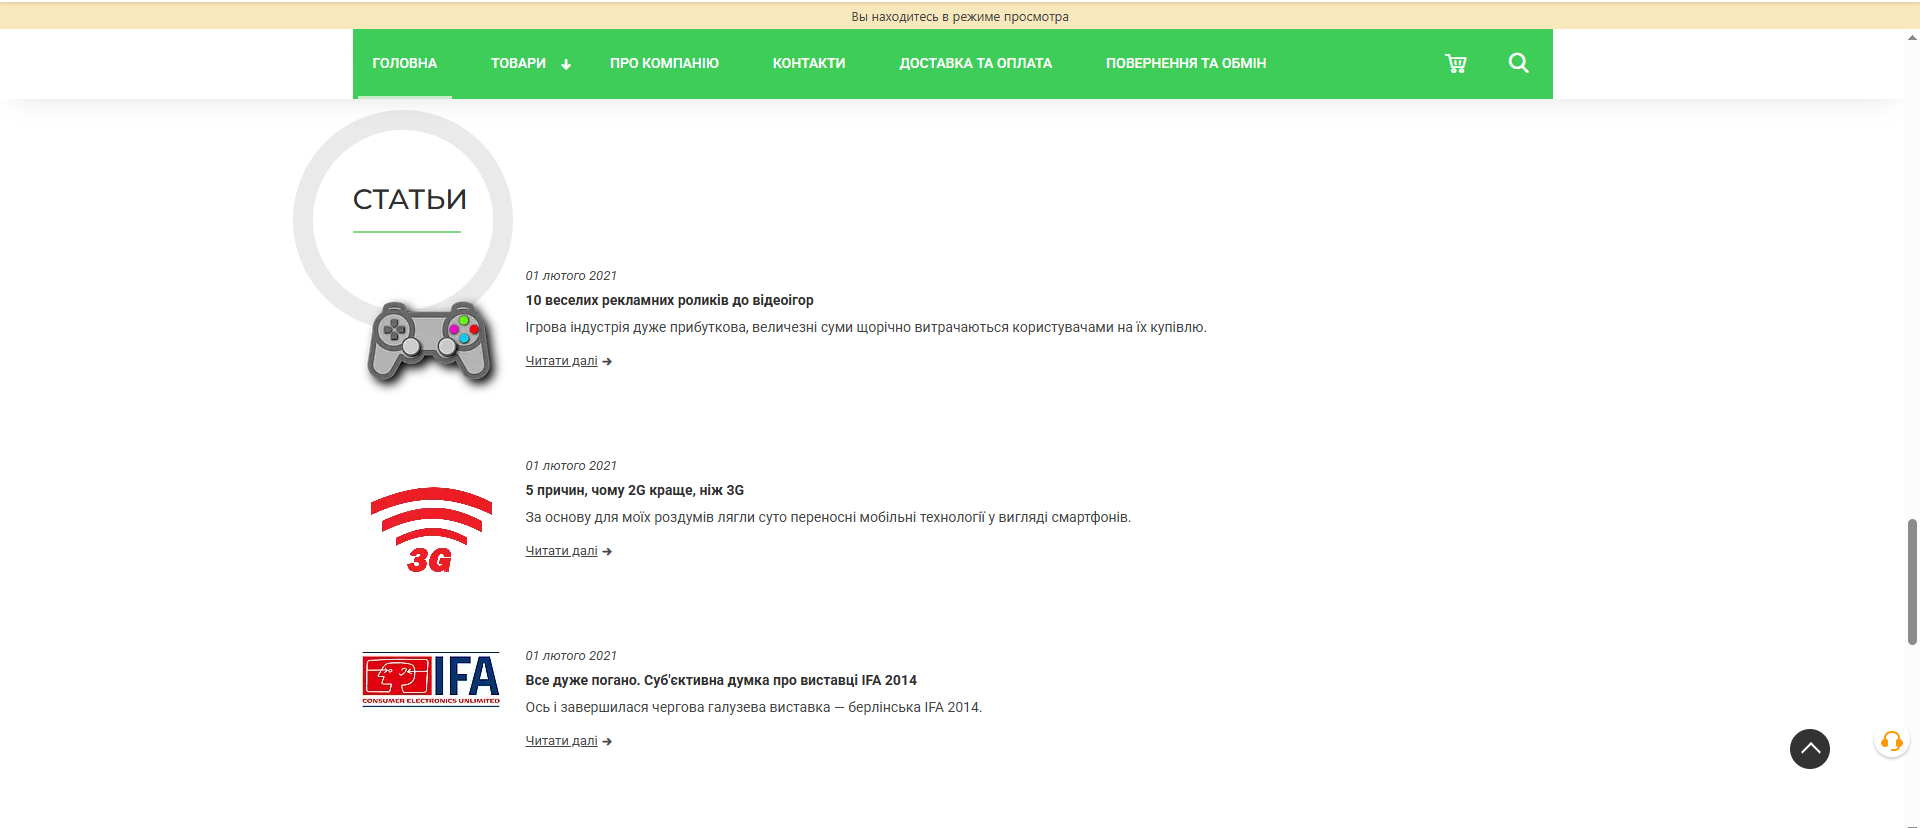Open ПОВЕРНЕННЯ ТА ОБМІН page
Screen dimensions: 1920x828
[1185, 63]
